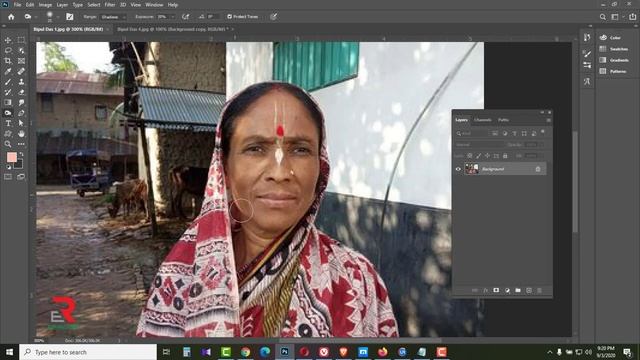The width and height of the screenshot is (640, 360).
Task: Toggle Quick Mask mode
Action: click(8, 177)
